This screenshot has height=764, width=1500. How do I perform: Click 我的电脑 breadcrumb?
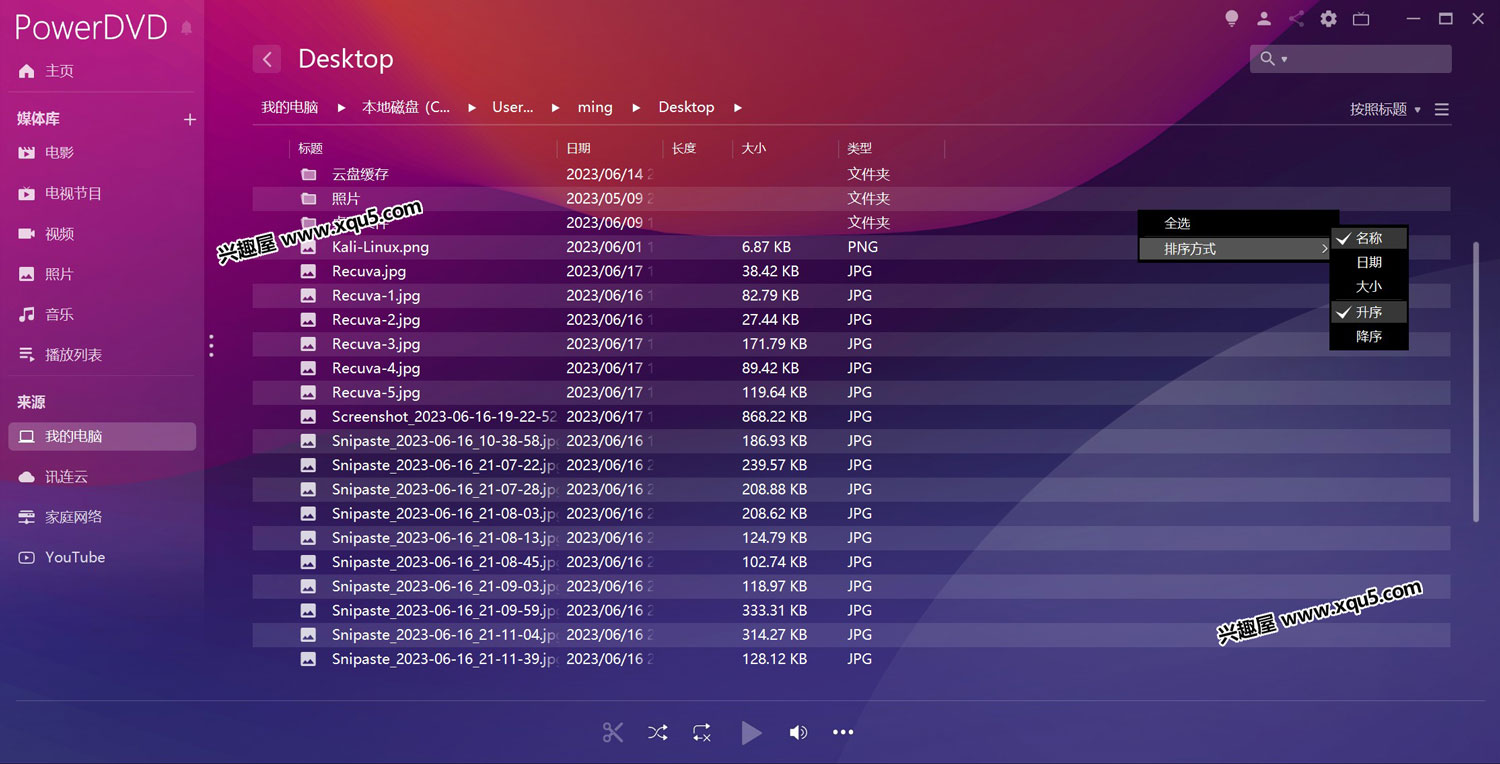point(290,108)
